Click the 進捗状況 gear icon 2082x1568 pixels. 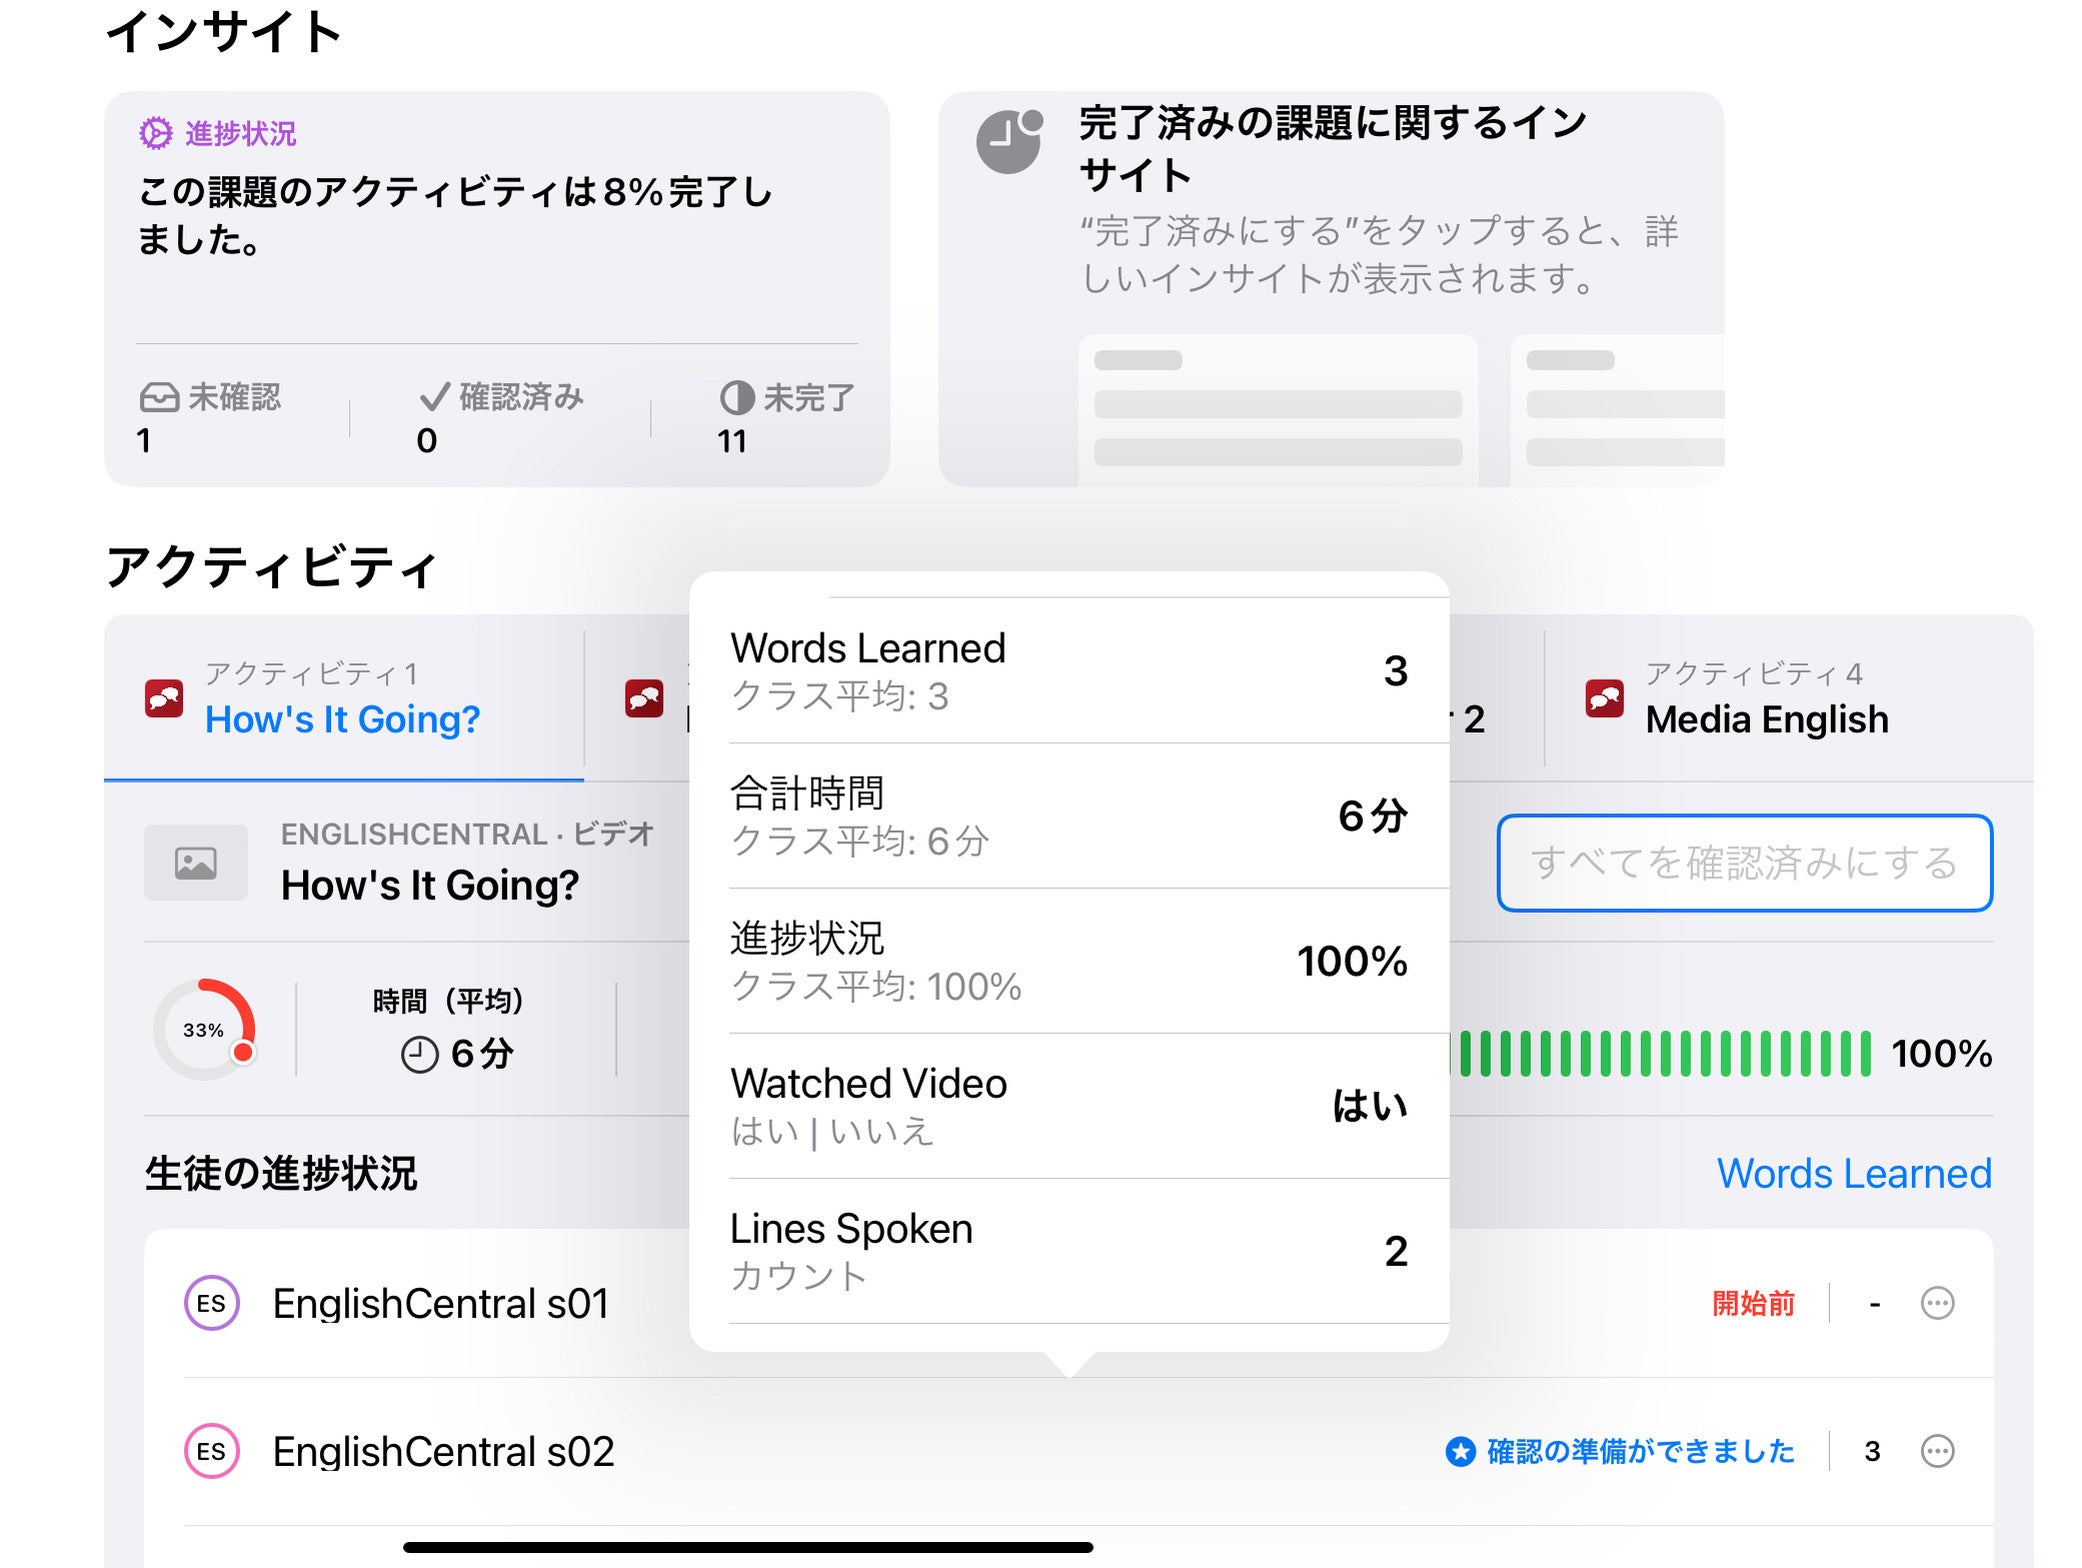click(155, 133)
